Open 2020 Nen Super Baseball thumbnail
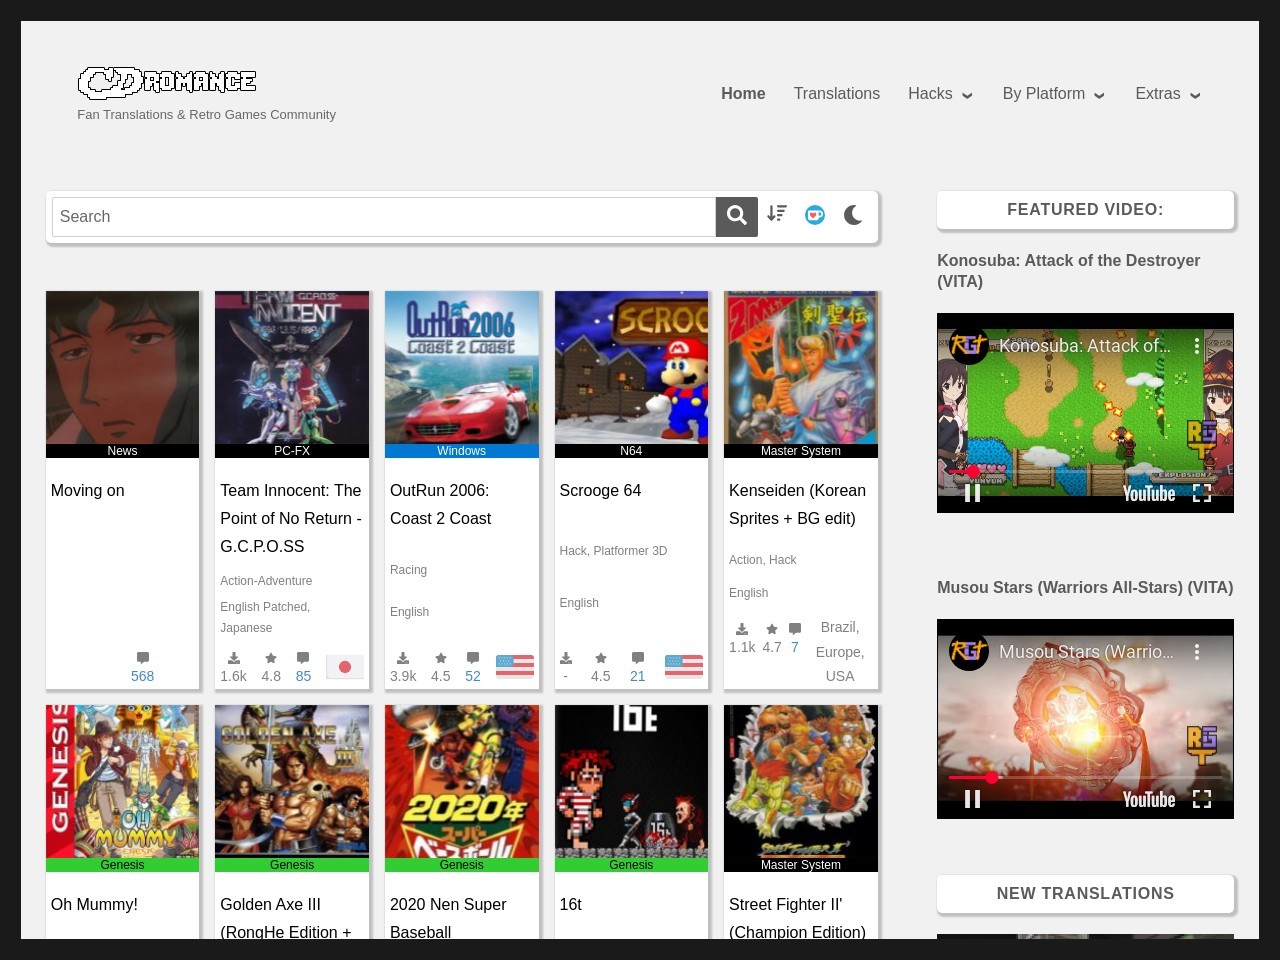This screenshot has width=1280, height=960. (462, 781)
